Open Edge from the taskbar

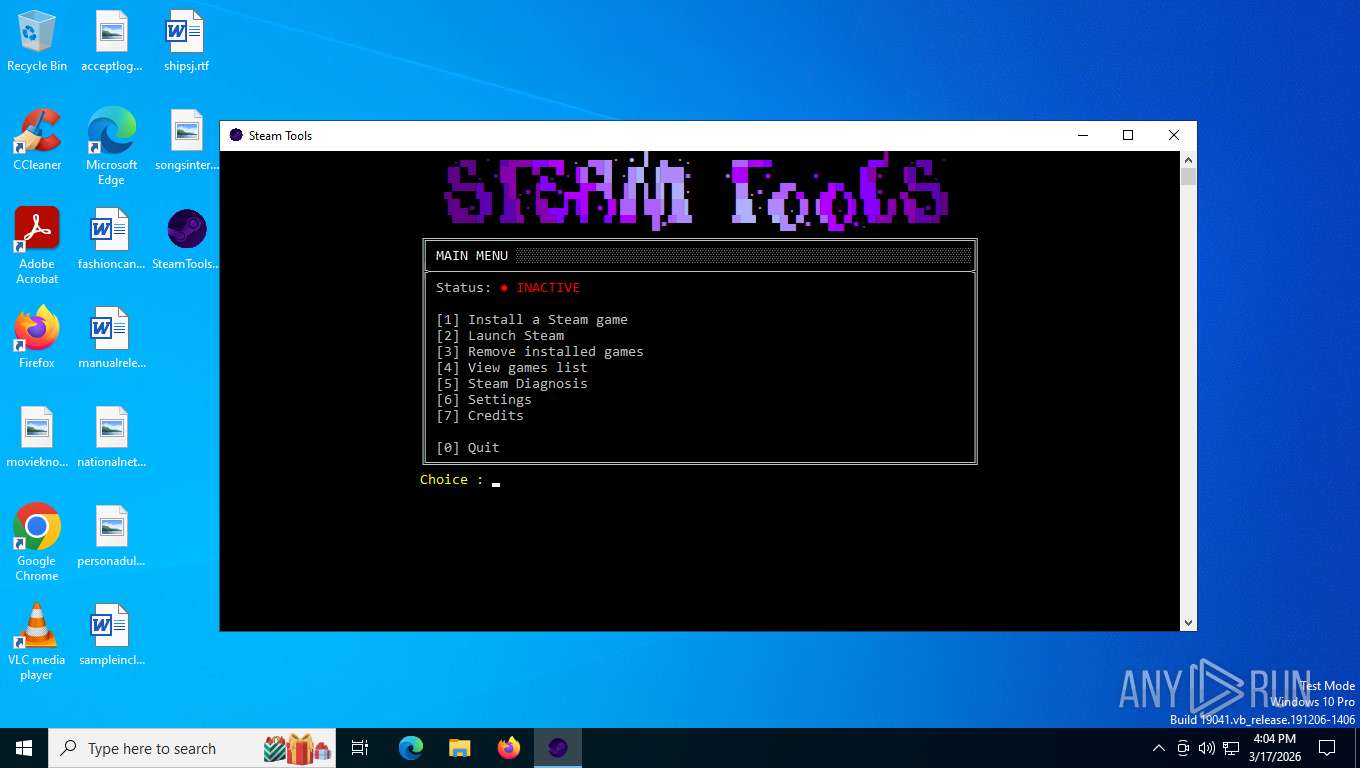tap(411, 748)
